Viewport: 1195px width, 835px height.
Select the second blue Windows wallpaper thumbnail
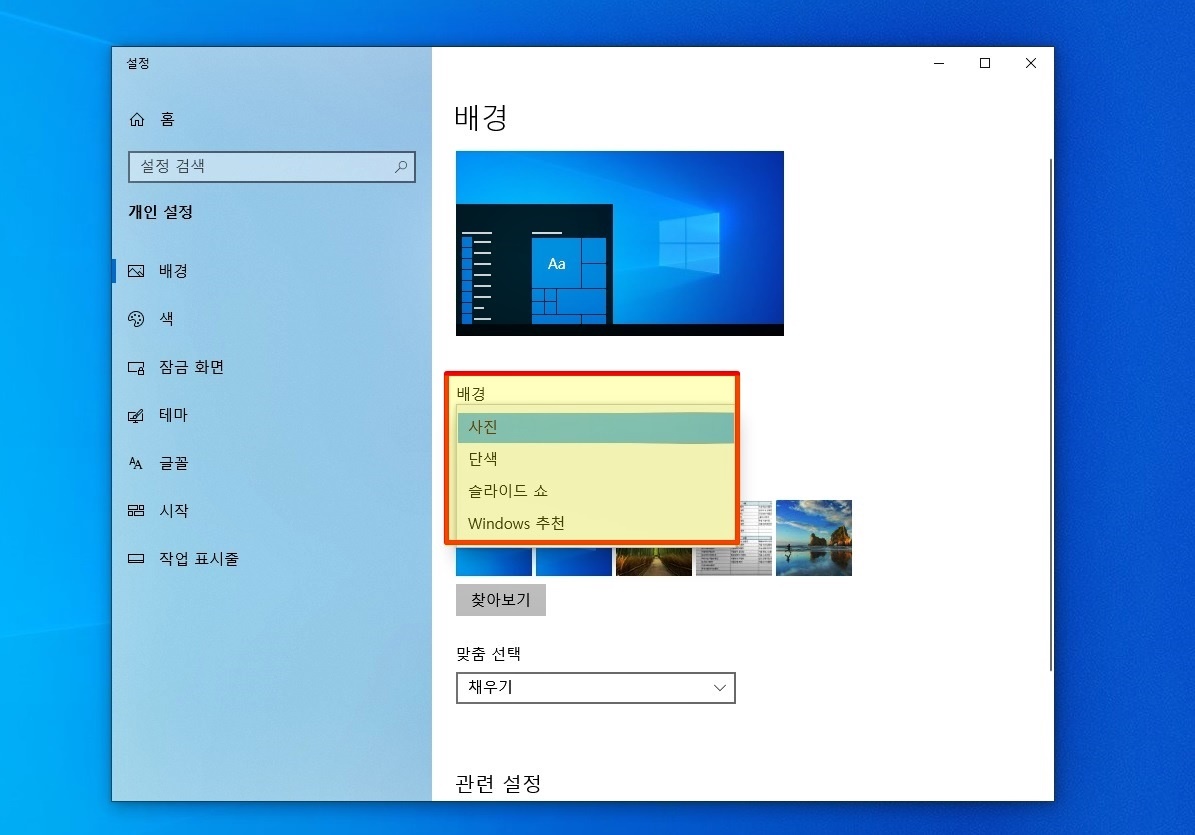574,561
